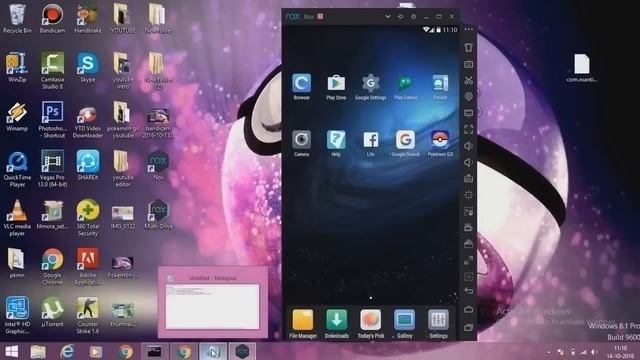Select the 360 Total Security shortcut
The image size is (640, 360).
tap(88, 218)
